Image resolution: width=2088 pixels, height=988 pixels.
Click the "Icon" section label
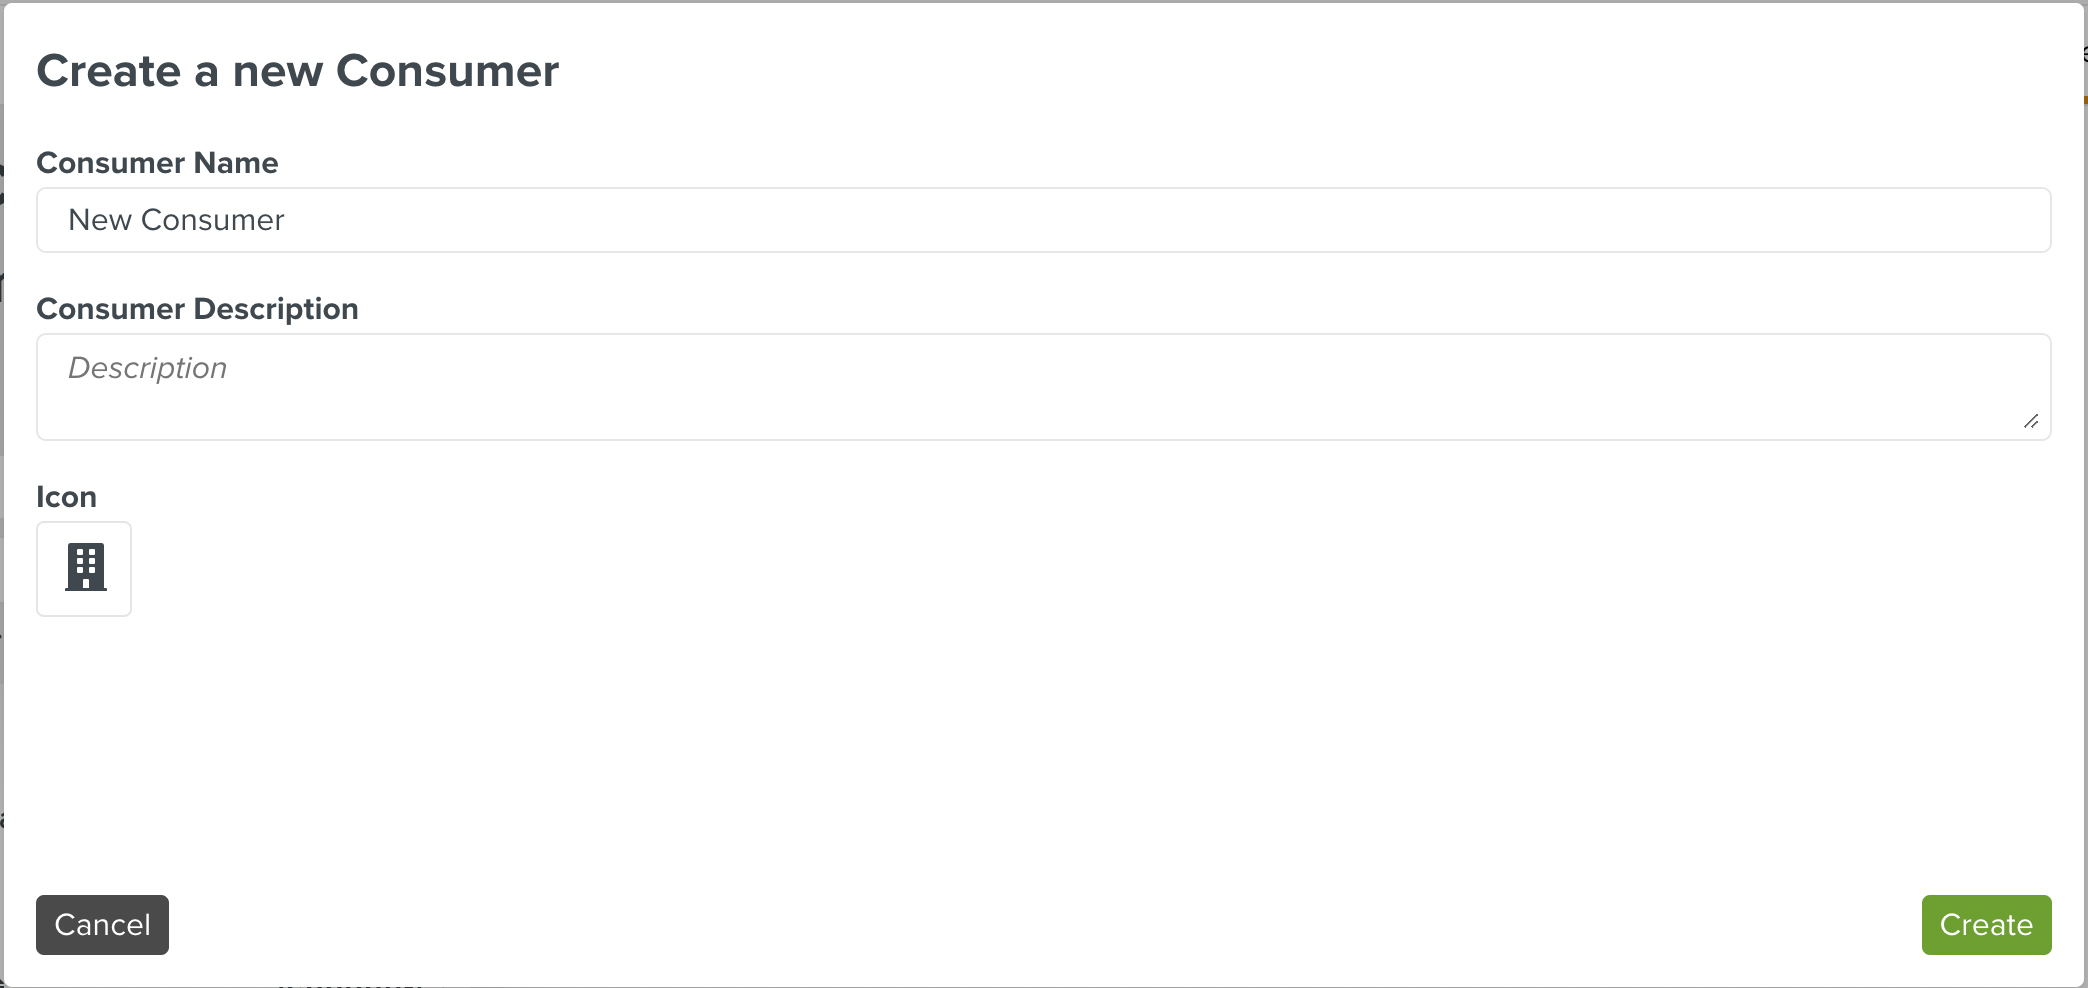point(66,497)
